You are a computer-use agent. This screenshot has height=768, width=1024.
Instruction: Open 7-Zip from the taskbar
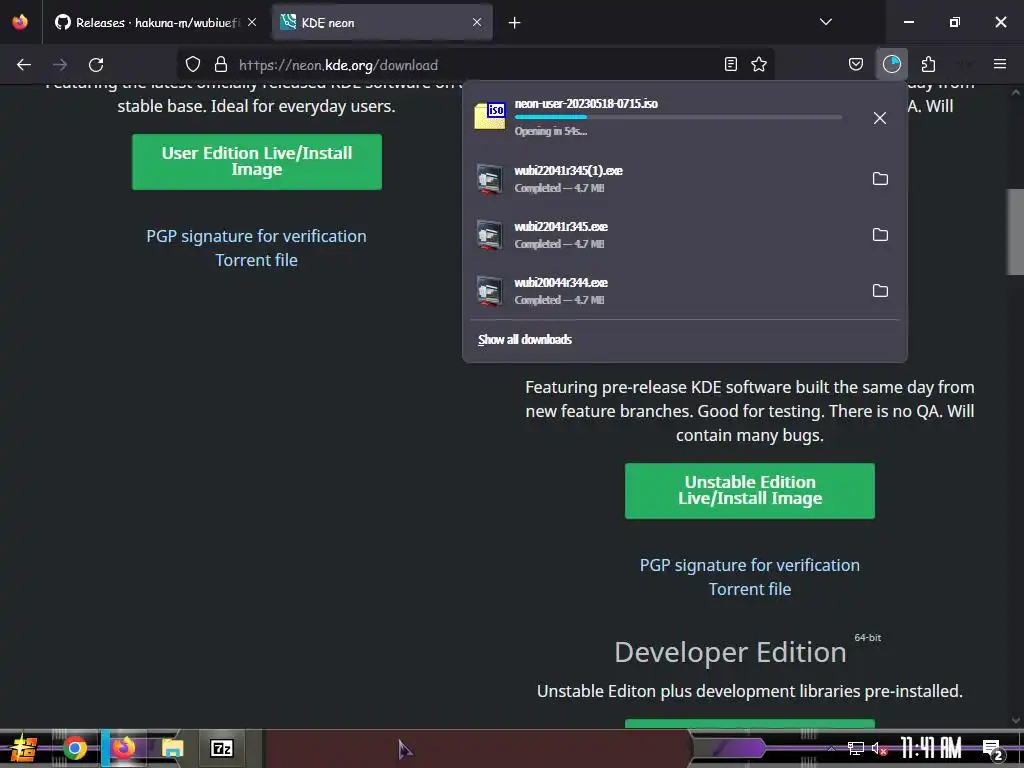(x=221, y=748)
